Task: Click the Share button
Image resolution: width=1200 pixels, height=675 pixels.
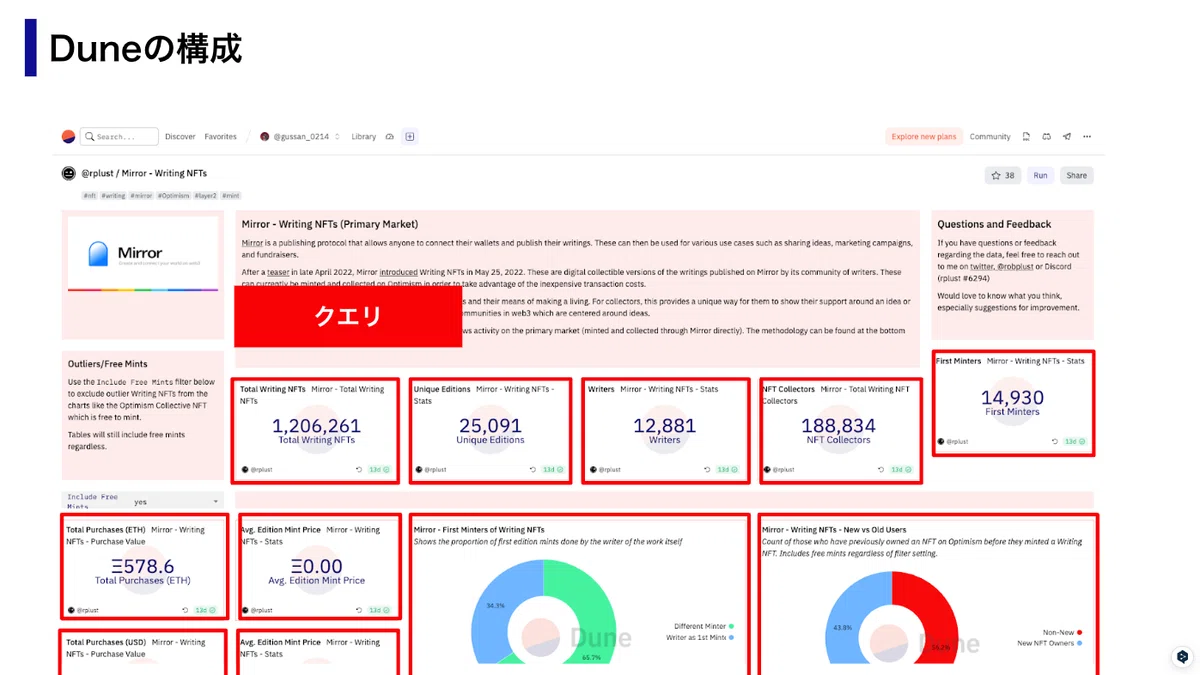Action: tap(1076, 175)
